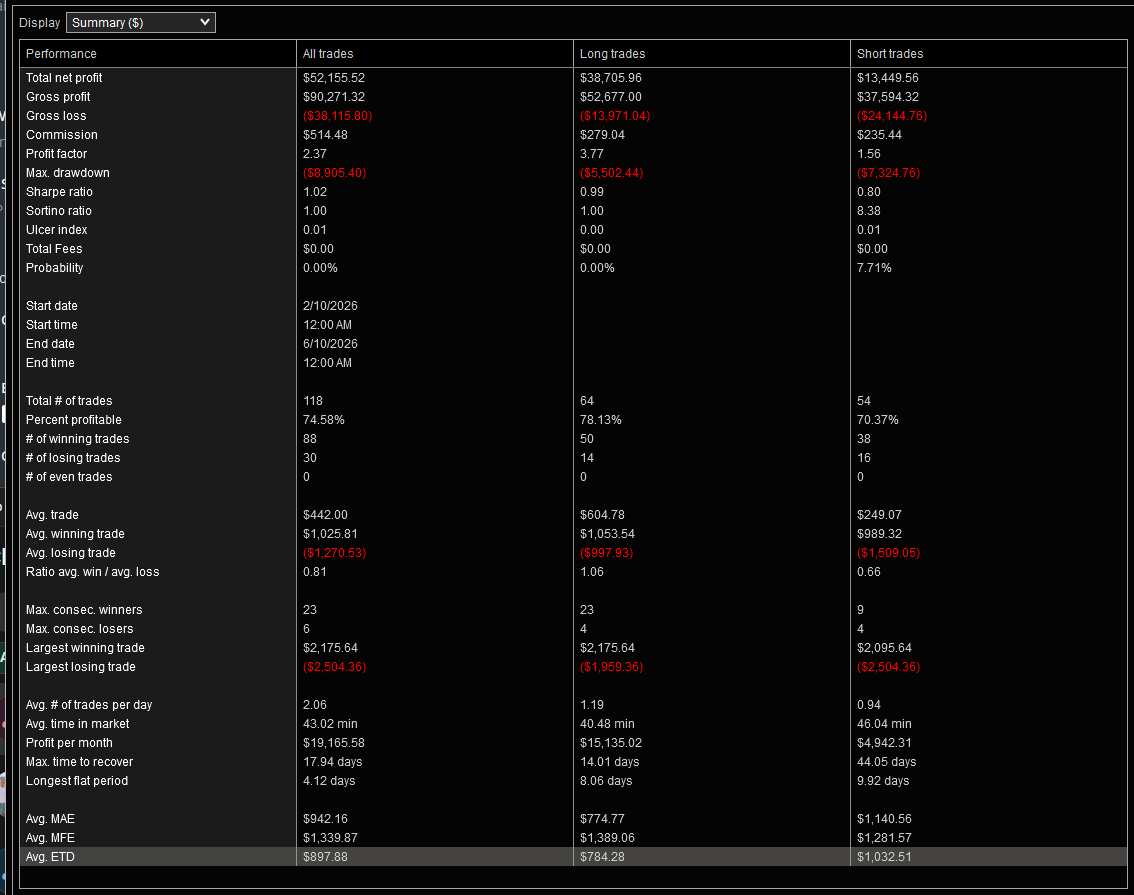This screenshot has height=895, width=1134.
Task: Select Long trades profit factor 3.77
Action: 592,153
